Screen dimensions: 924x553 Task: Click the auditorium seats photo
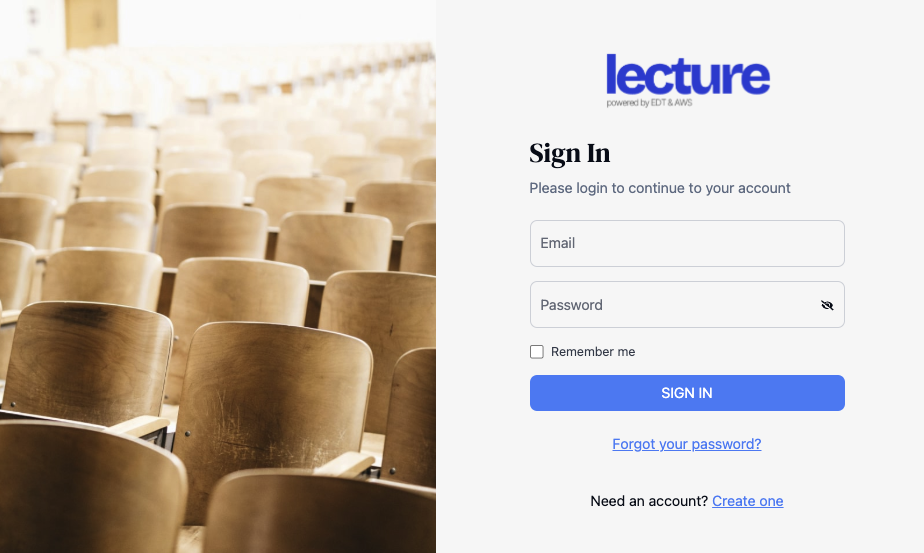218,276
